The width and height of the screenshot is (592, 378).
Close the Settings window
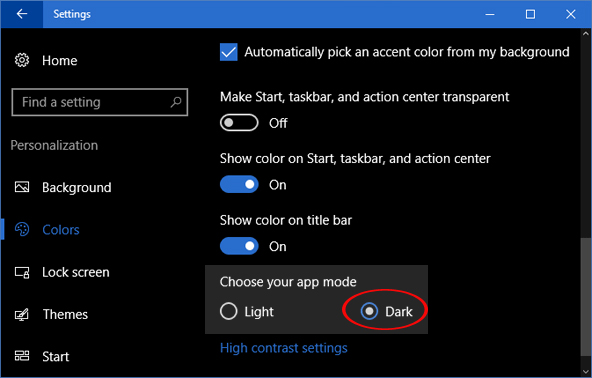click(571, 14)
